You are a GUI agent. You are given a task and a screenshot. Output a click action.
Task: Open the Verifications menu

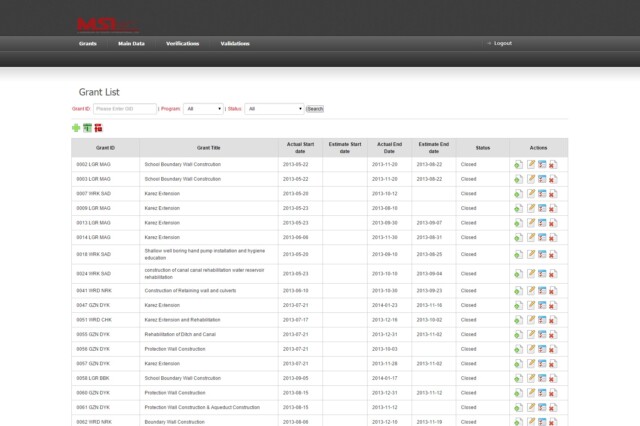(x=182, y=44)
